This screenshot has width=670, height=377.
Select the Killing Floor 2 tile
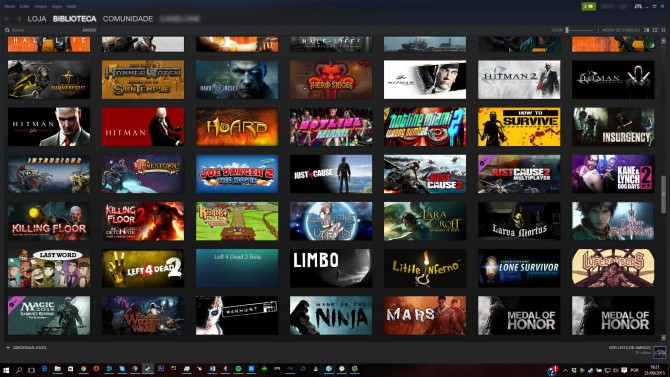tap(143, 221)
